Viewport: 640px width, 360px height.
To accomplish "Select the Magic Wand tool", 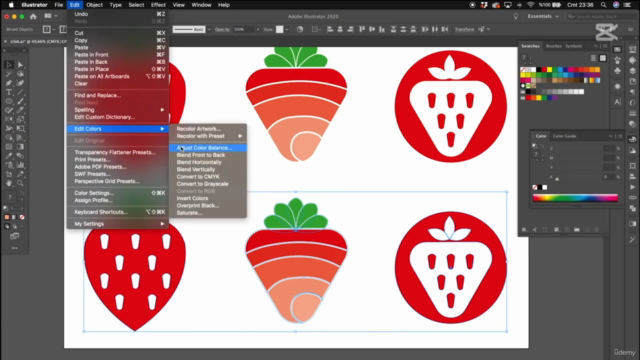I will tap(9, 74).
